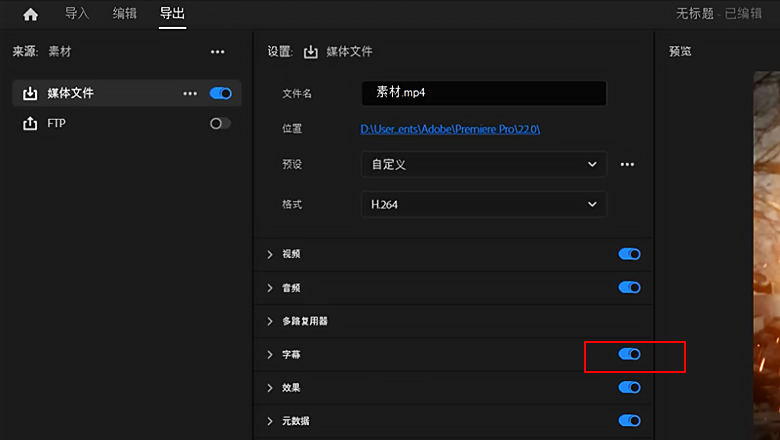Click the FTP upload icon
The width and height of the screenshot is (780, 440).
pos(30,123)
